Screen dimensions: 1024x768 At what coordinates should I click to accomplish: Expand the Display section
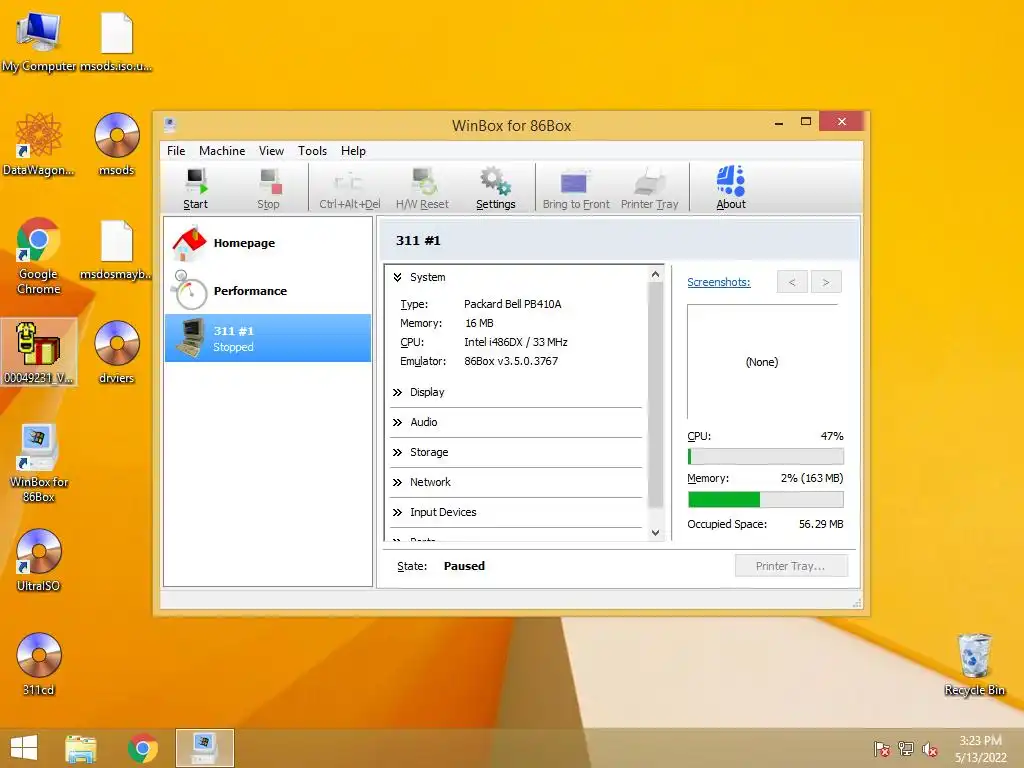397,392
